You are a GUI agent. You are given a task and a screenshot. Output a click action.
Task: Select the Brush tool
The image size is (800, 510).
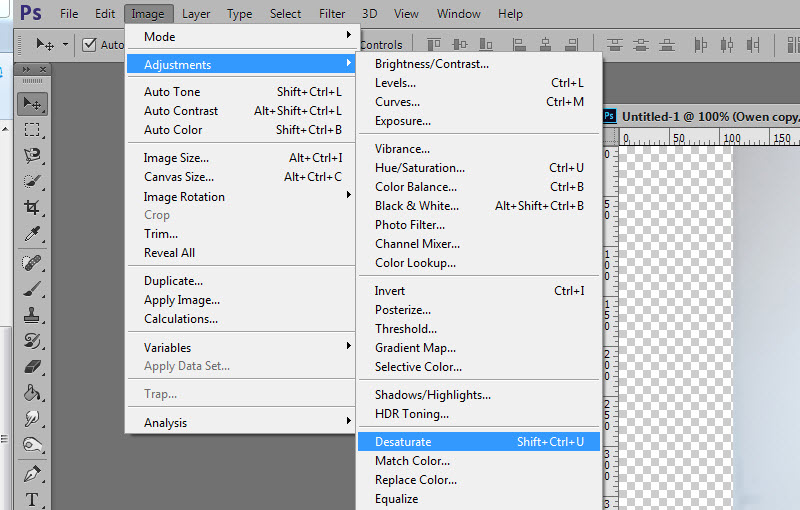coord(32,289)
